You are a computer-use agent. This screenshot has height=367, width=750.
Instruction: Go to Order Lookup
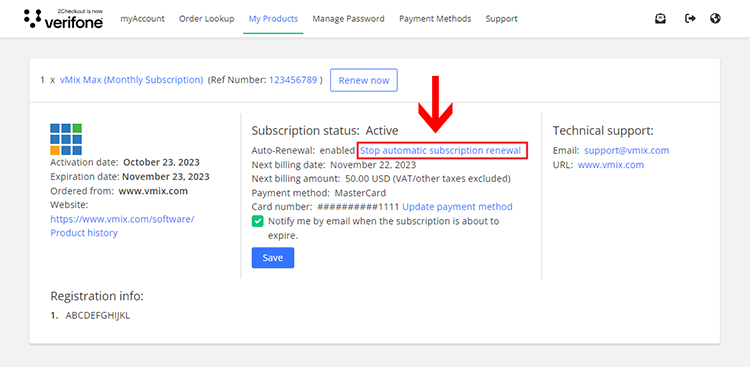[x=207, y=19]
